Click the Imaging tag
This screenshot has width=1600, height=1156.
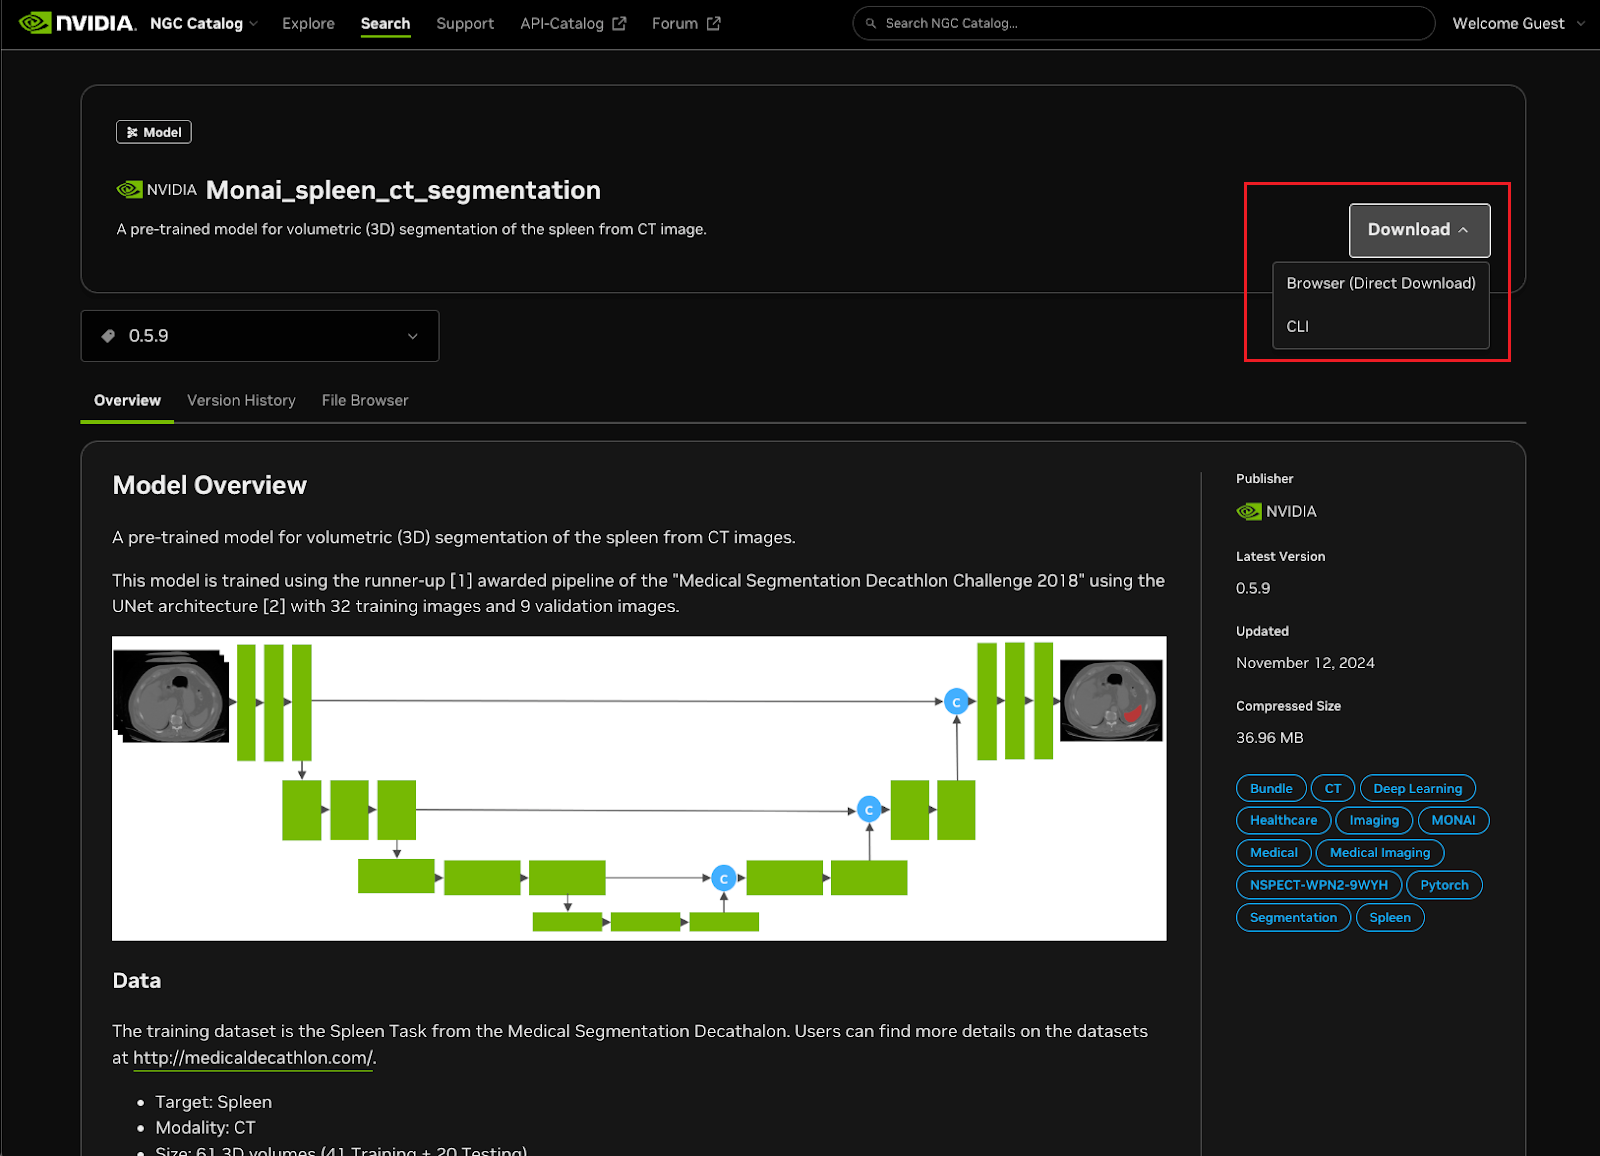(x=1374, y=820)
